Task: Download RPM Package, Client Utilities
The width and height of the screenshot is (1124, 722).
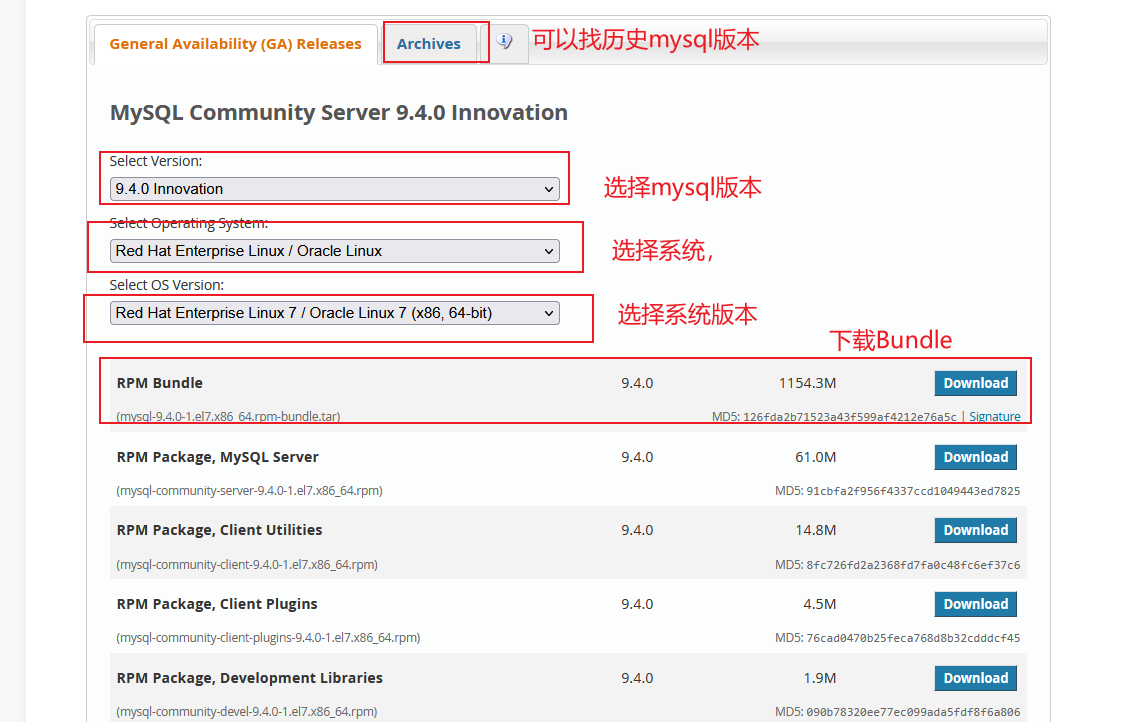Action: tap(975, 530)
